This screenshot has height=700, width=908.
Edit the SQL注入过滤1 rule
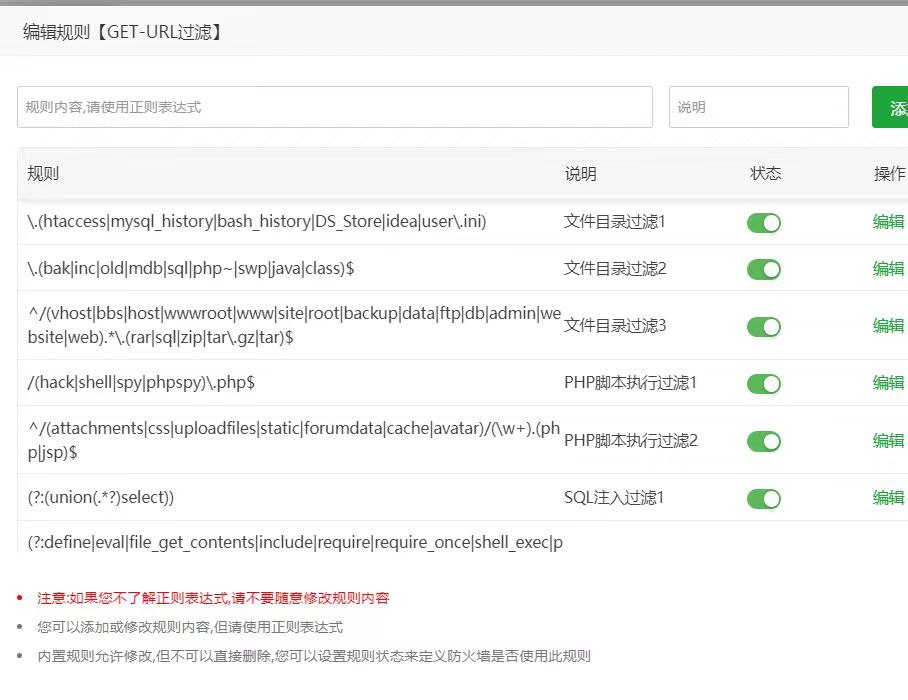pos(888,498)
